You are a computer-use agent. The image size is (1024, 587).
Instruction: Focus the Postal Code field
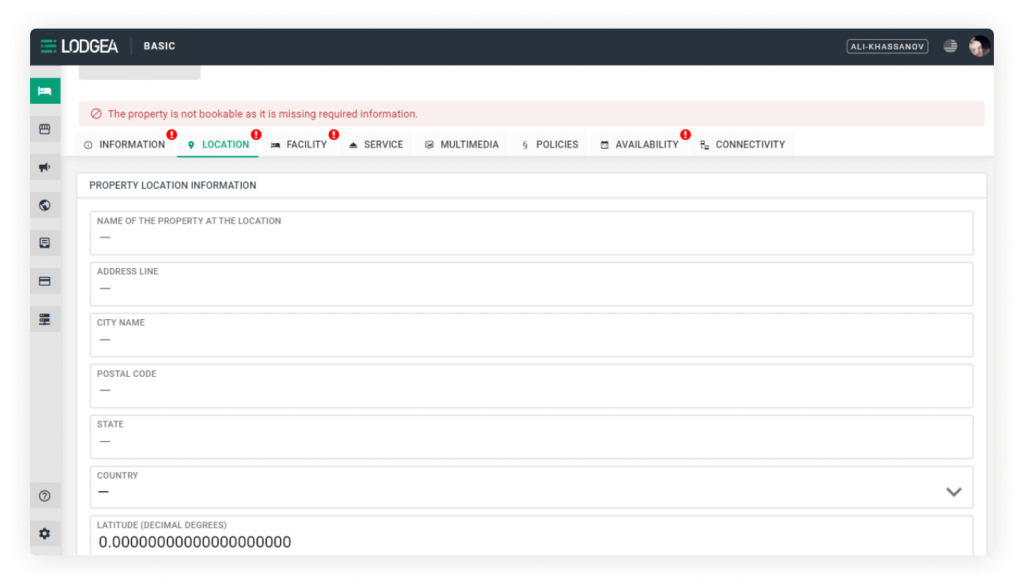point(531,386)
